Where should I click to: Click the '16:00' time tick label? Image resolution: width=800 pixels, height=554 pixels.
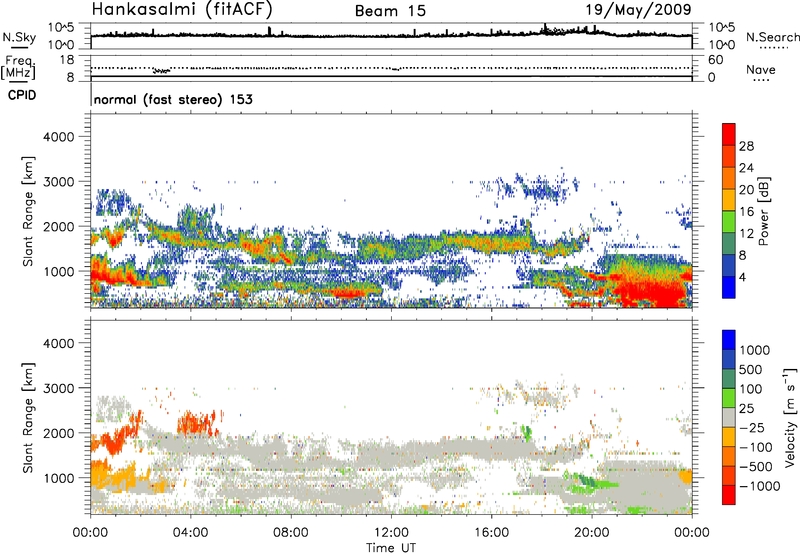tap(491, 533)
